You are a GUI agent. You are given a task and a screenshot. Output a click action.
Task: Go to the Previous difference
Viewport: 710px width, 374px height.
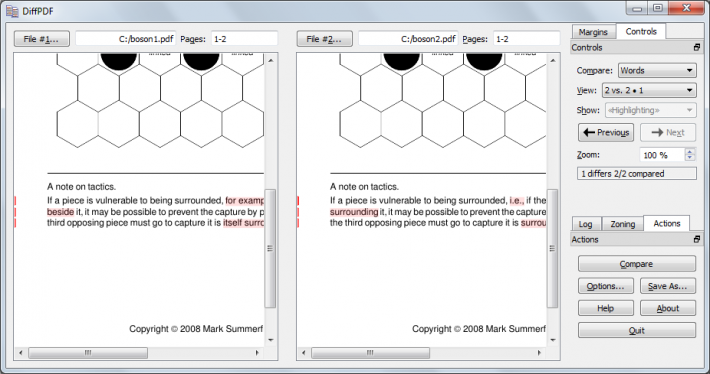click(x=606, y=132)
